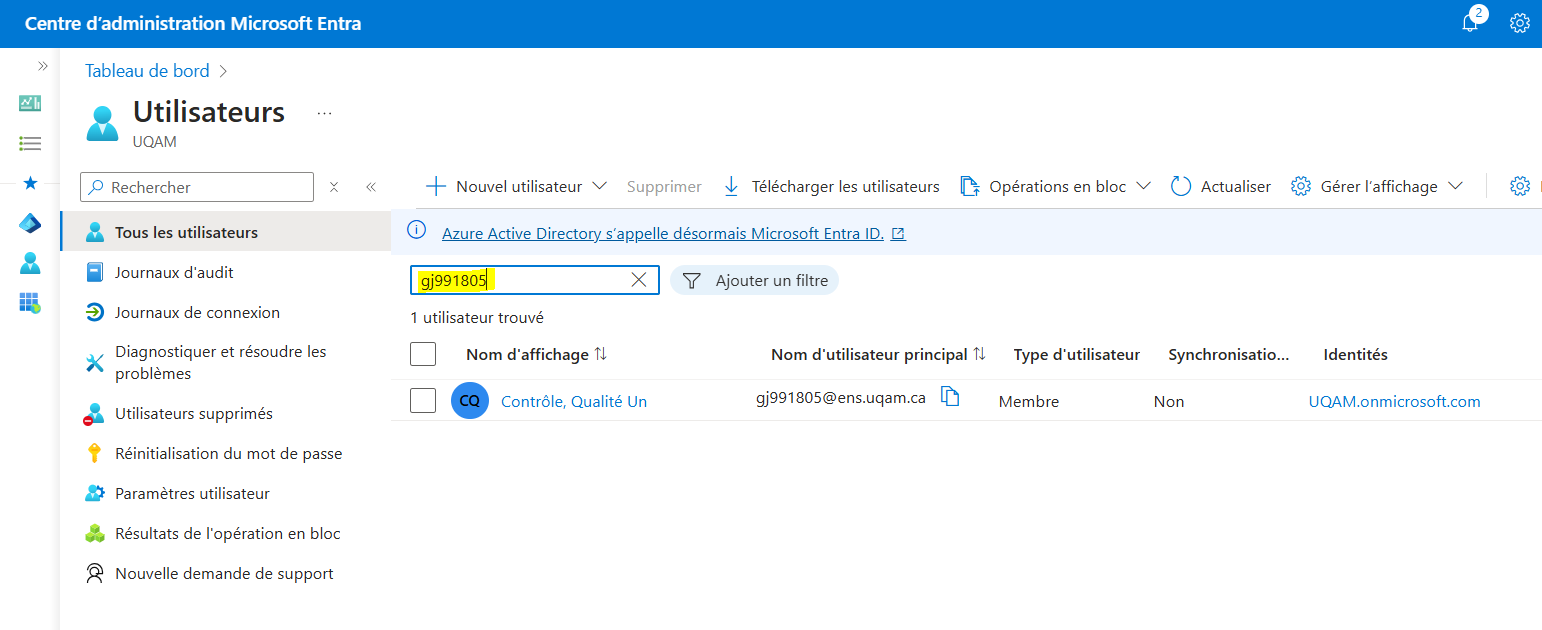Toggle the select-all users checkbox
Image resolution: width=1542 pixels, height=630 pixels.
[x=423, y=354]
